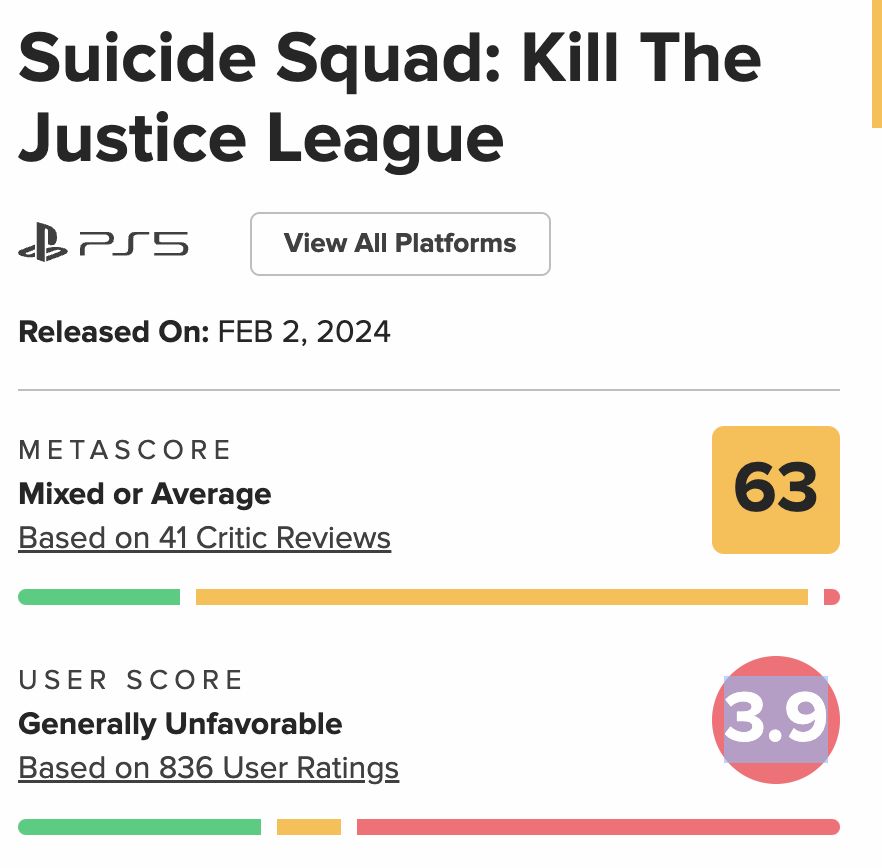882x868 pixels.
Task: Click the yellow strip at top right edge
Action: pos(876,64)
